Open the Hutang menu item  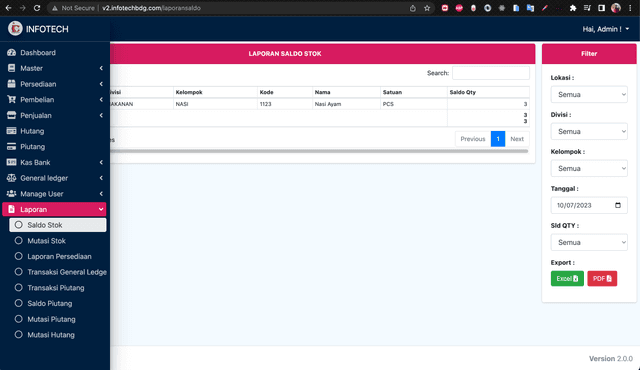pyautogui.click(x=54, y=131)
